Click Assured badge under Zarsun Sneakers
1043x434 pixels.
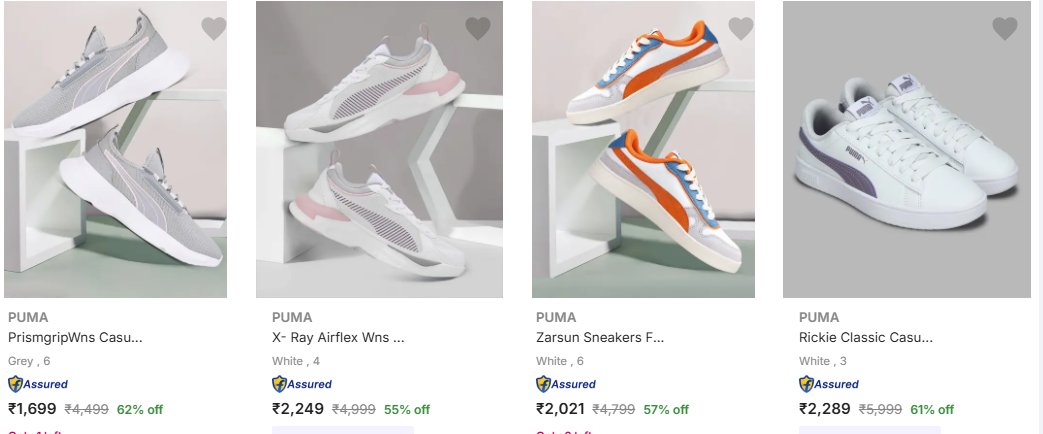coord(566,384)
